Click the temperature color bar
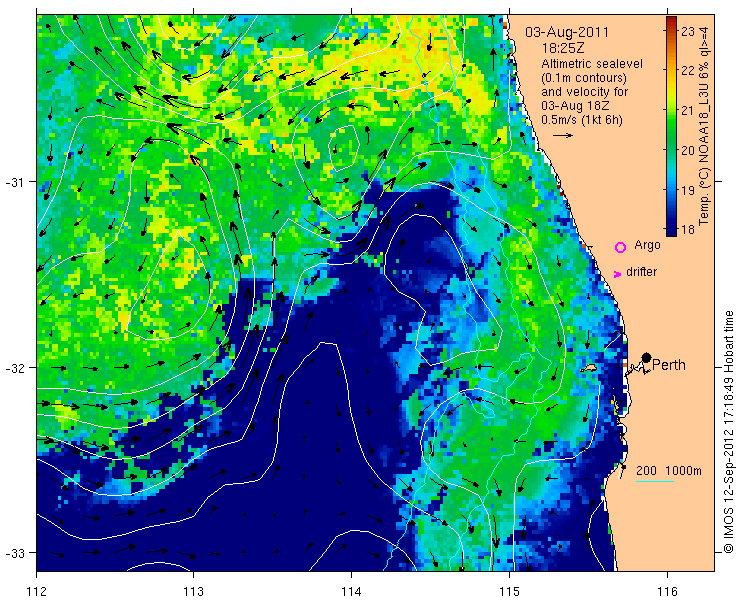Image resolution: width=740 pixels, height=600 pixels. click(x=671, y=126)
